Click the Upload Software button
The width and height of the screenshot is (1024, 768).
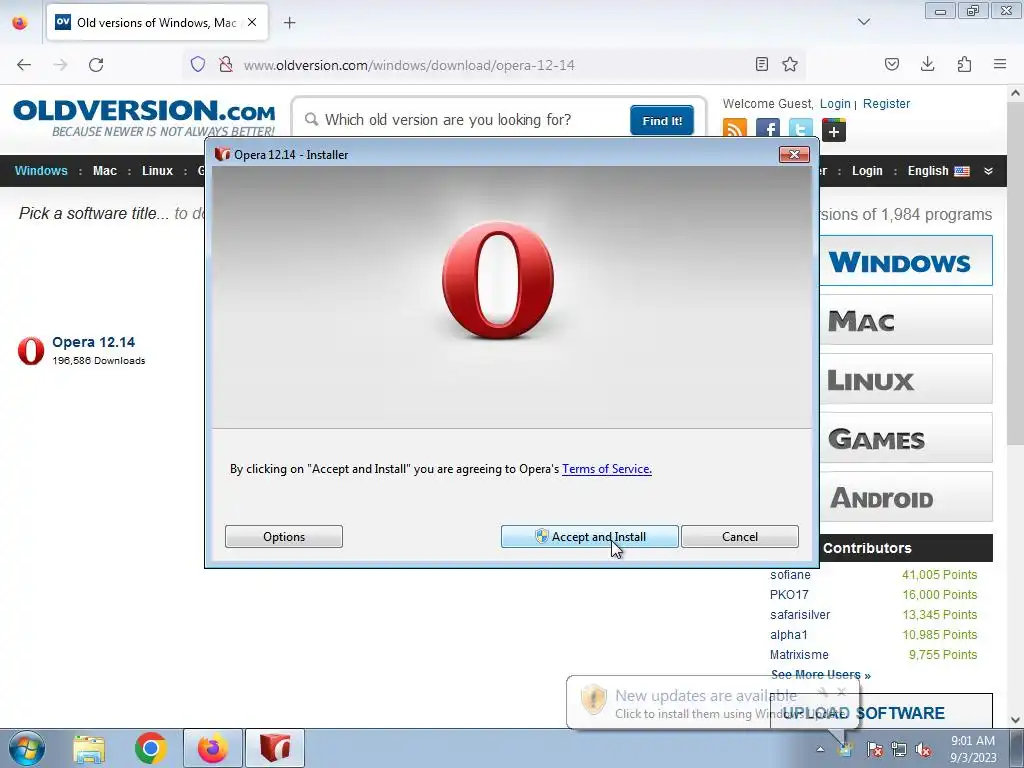tap(881, 712)
